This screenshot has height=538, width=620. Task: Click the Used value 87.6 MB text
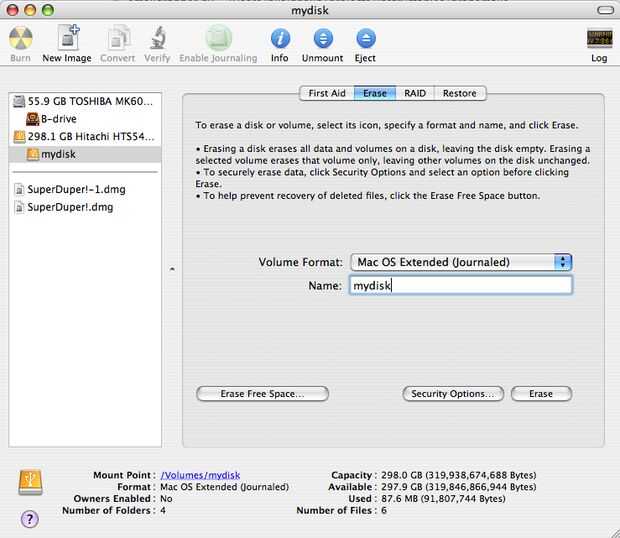coord(443,499)
